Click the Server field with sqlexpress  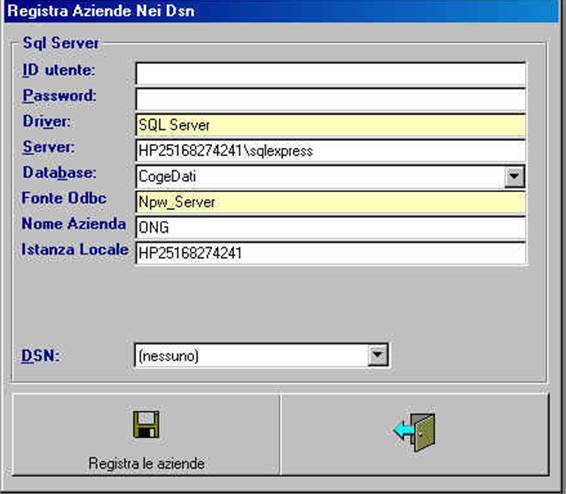[x=330, y=151]
